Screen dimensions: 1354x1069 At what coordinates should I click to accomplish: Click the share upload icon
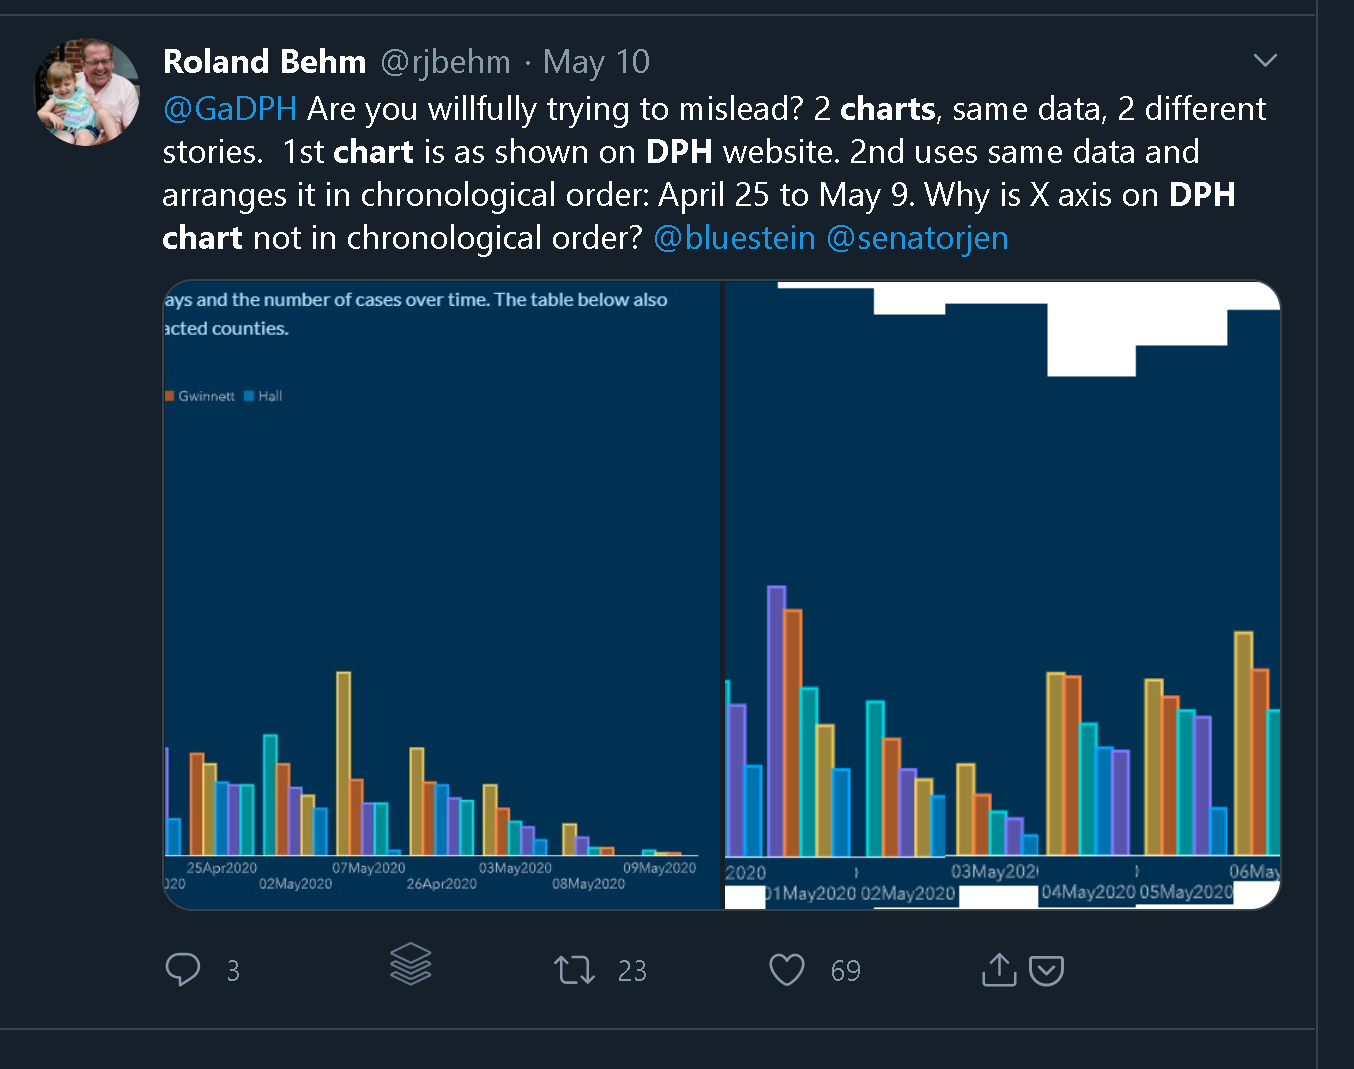tap(998, 969)
